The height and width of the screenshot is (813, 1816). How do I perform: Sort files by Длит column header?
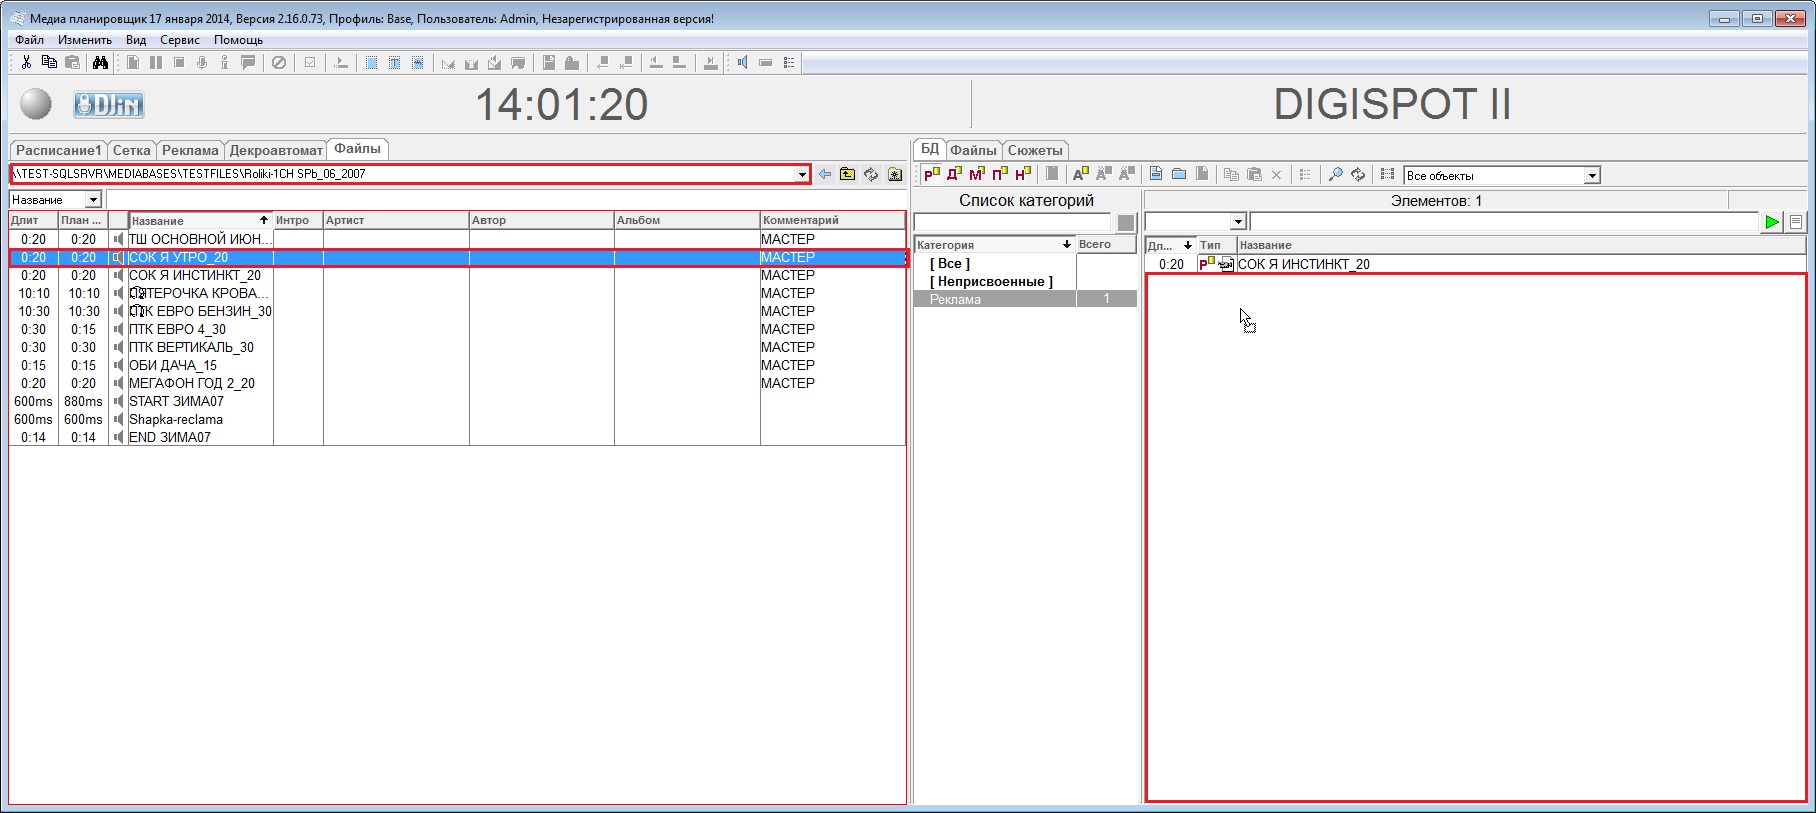pyautogui.click(x=33, y=220)
